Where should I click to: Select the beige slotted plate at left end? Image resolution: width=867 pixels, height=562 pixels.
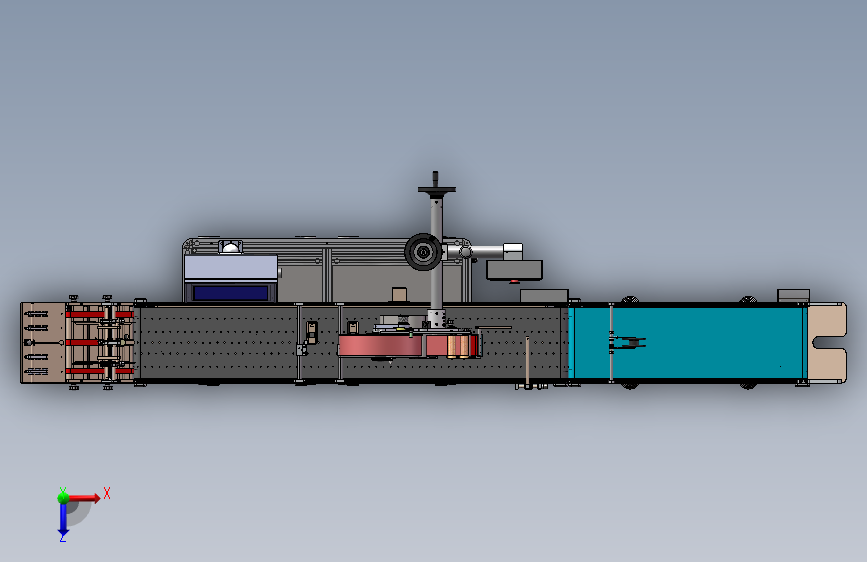click(43, 343)
